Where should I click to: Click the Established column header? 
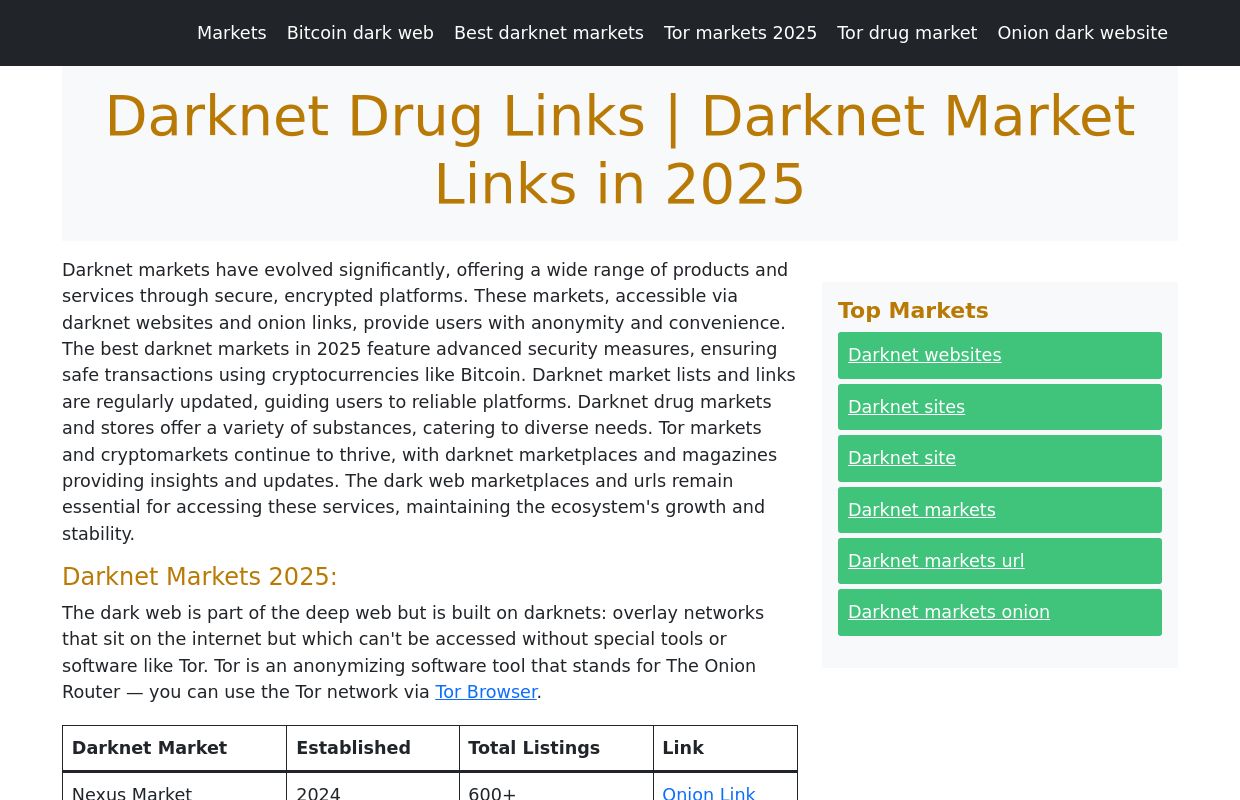click(x=353, y=747)
